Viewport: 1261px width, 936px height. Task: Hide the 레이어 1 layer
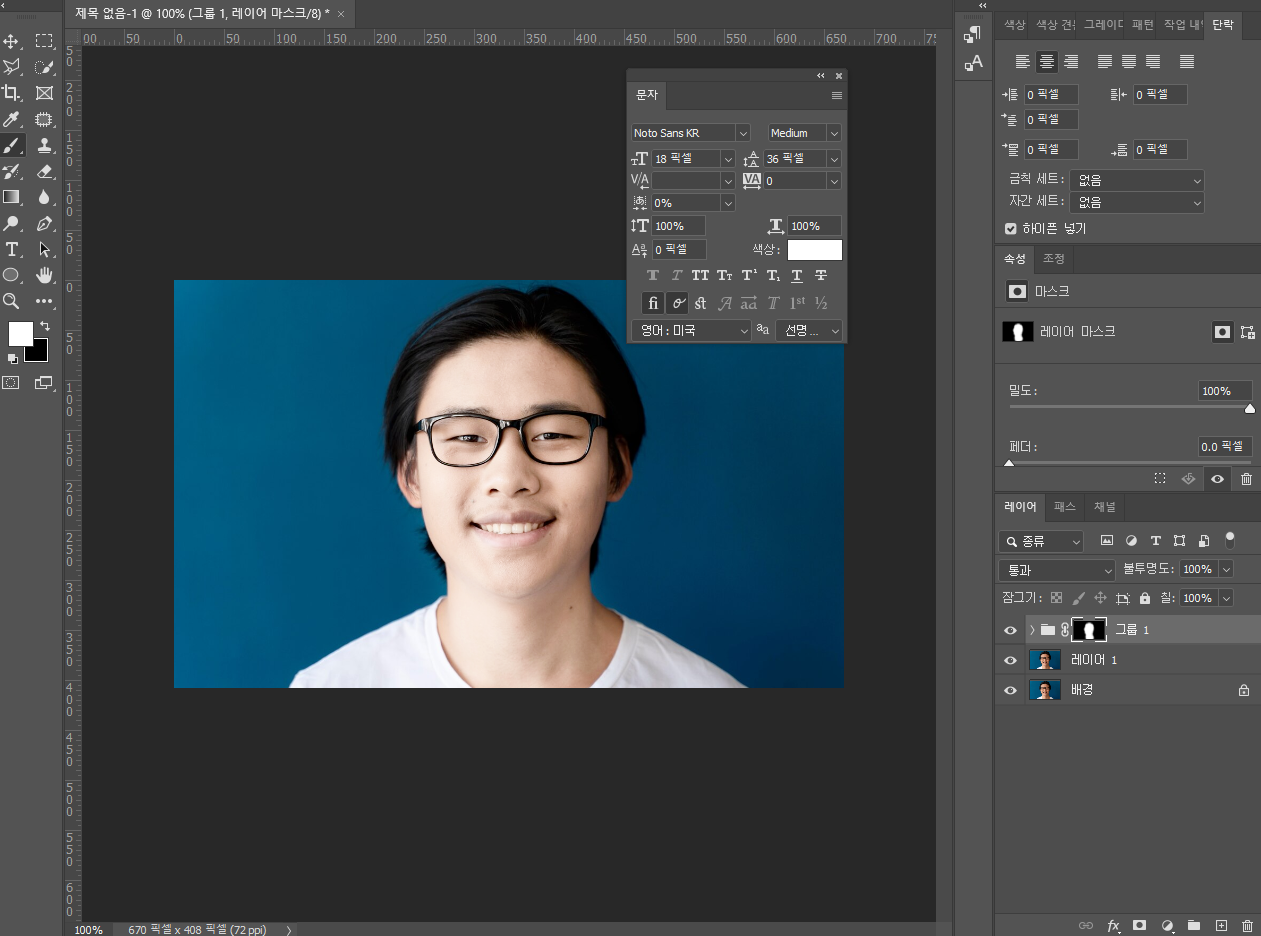click(1010, 661)
